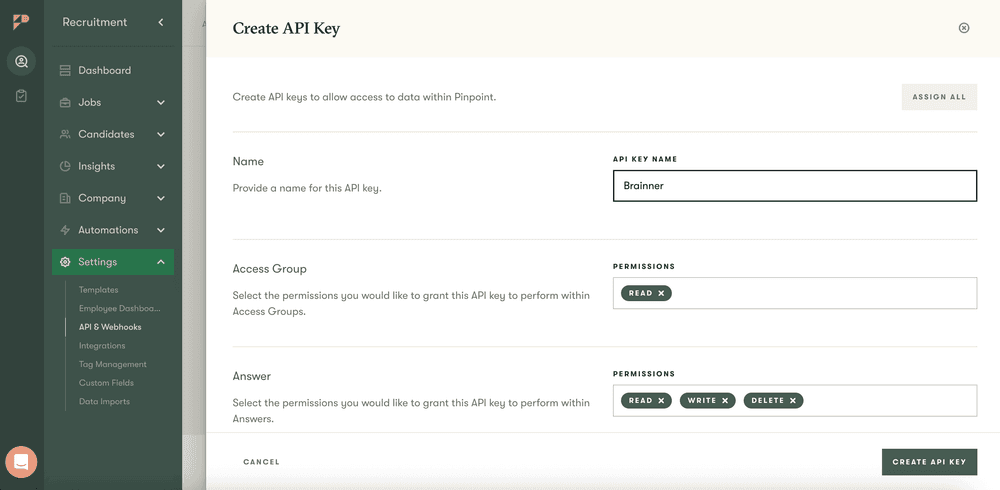Click 'Provide a name for this API key' text
1000x490 pixels.
(307, 189)
